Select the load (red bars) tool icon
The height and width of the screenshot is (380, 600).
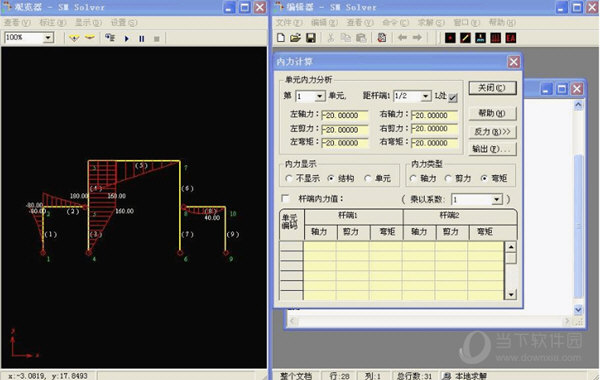click(x=496, y=38)
